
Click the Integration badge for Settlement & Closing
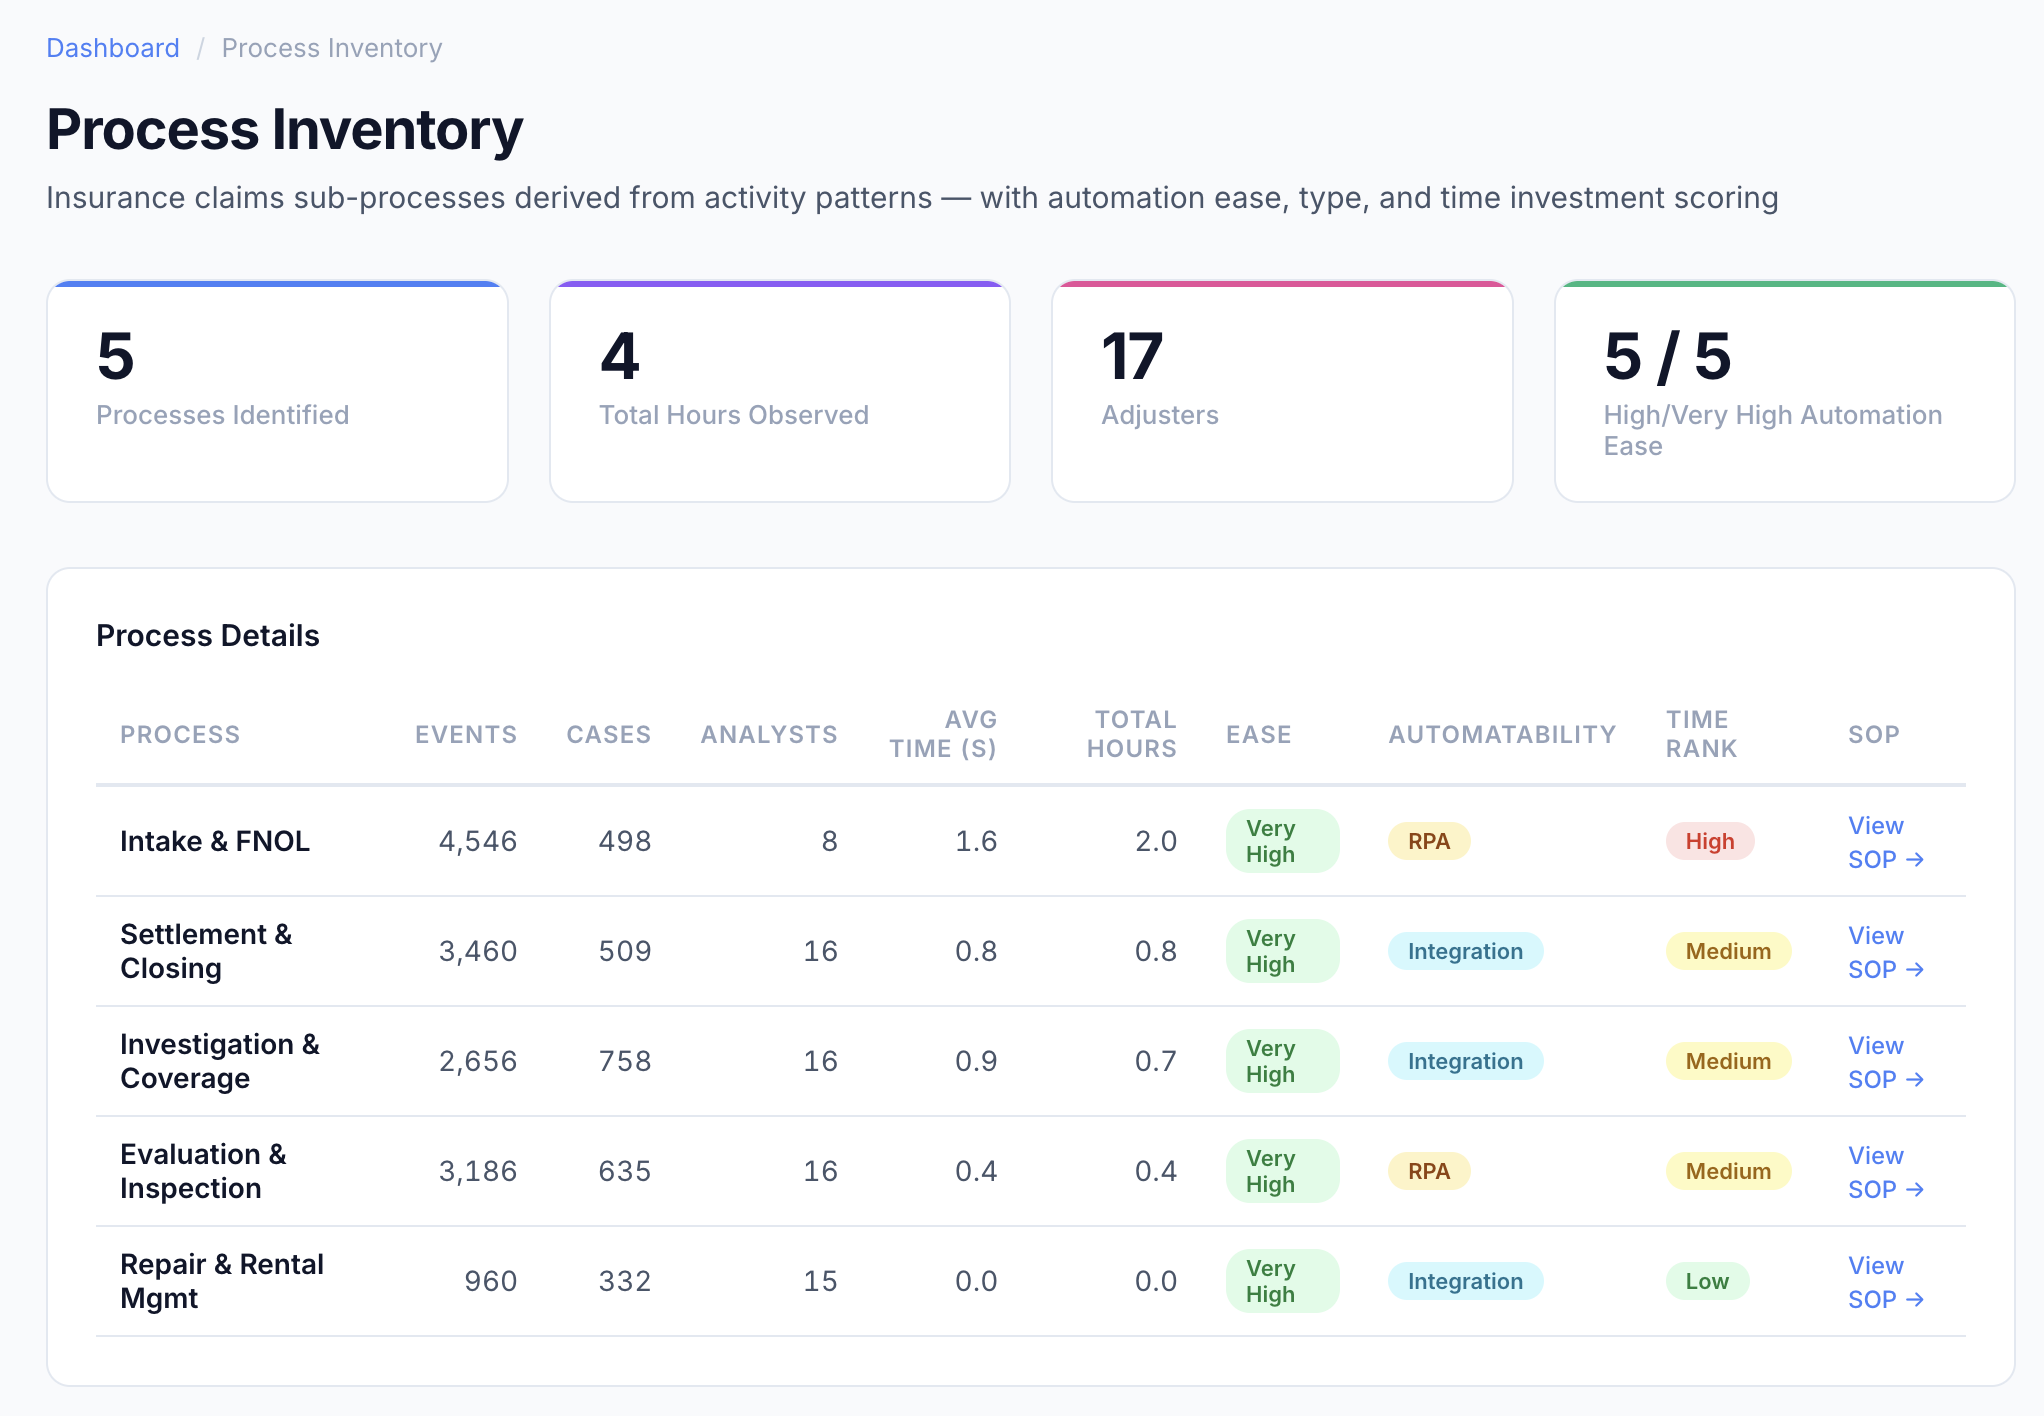click(1465, 951)
